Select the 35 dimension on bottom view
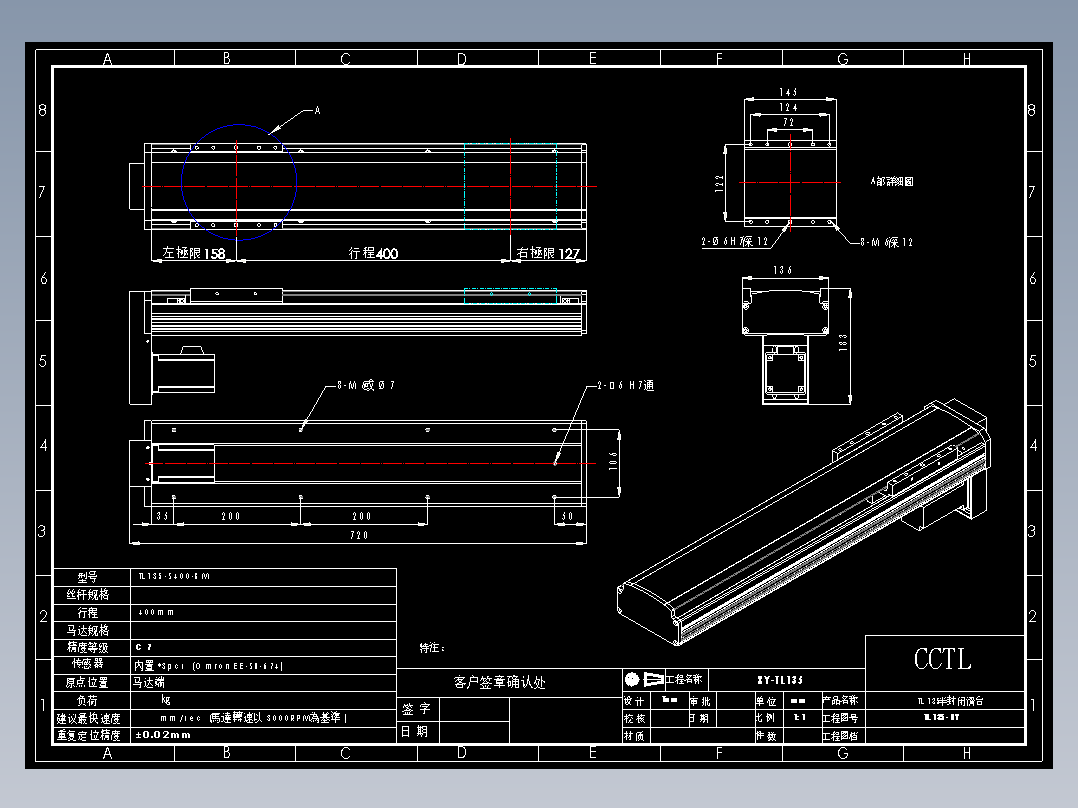The height and width of the screenshot is (808, 1078). coord(162,516)
